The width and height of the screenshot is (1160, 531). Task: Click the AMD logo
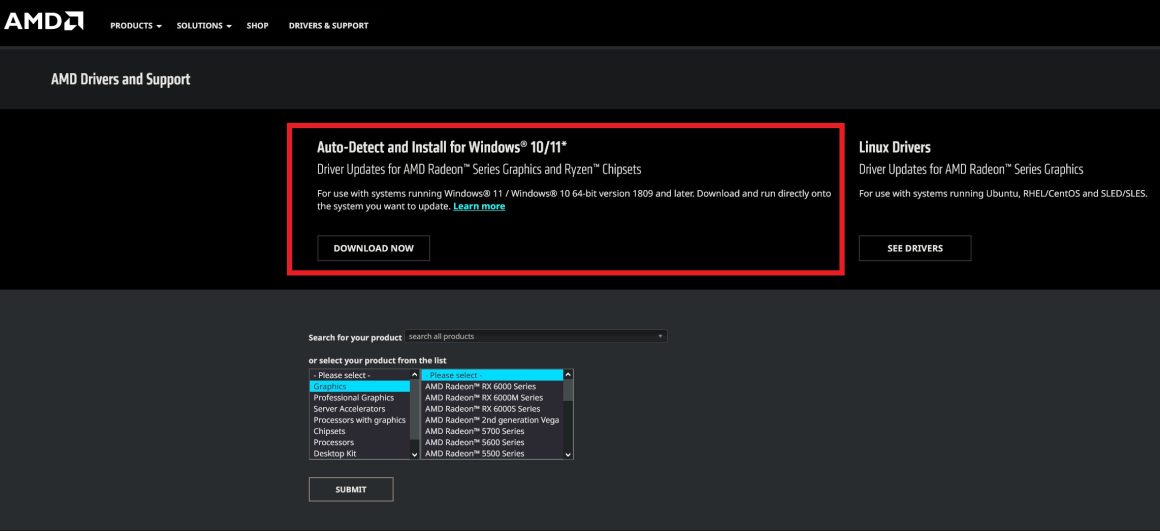pyautogui.click(x=44, y=21)
